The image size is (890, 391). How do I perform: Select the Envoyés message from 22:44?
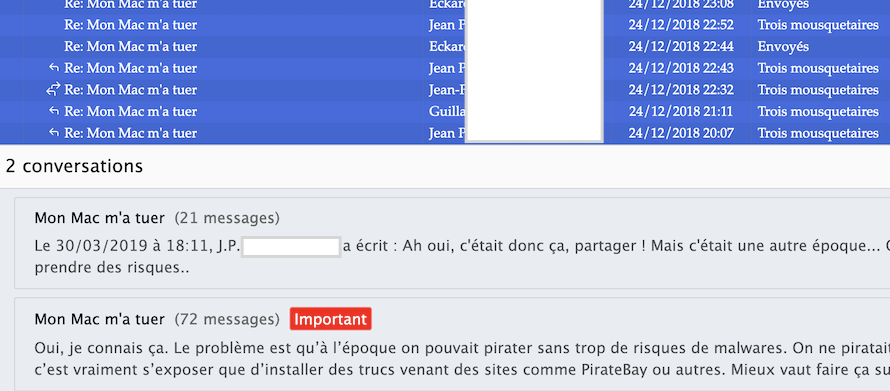point(445,47)
